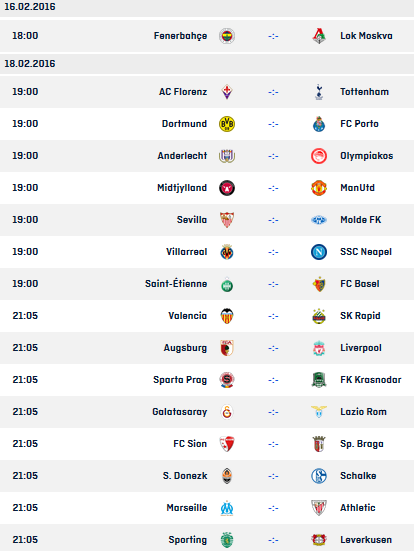Click the Manchester United crest

pos(319,188)
